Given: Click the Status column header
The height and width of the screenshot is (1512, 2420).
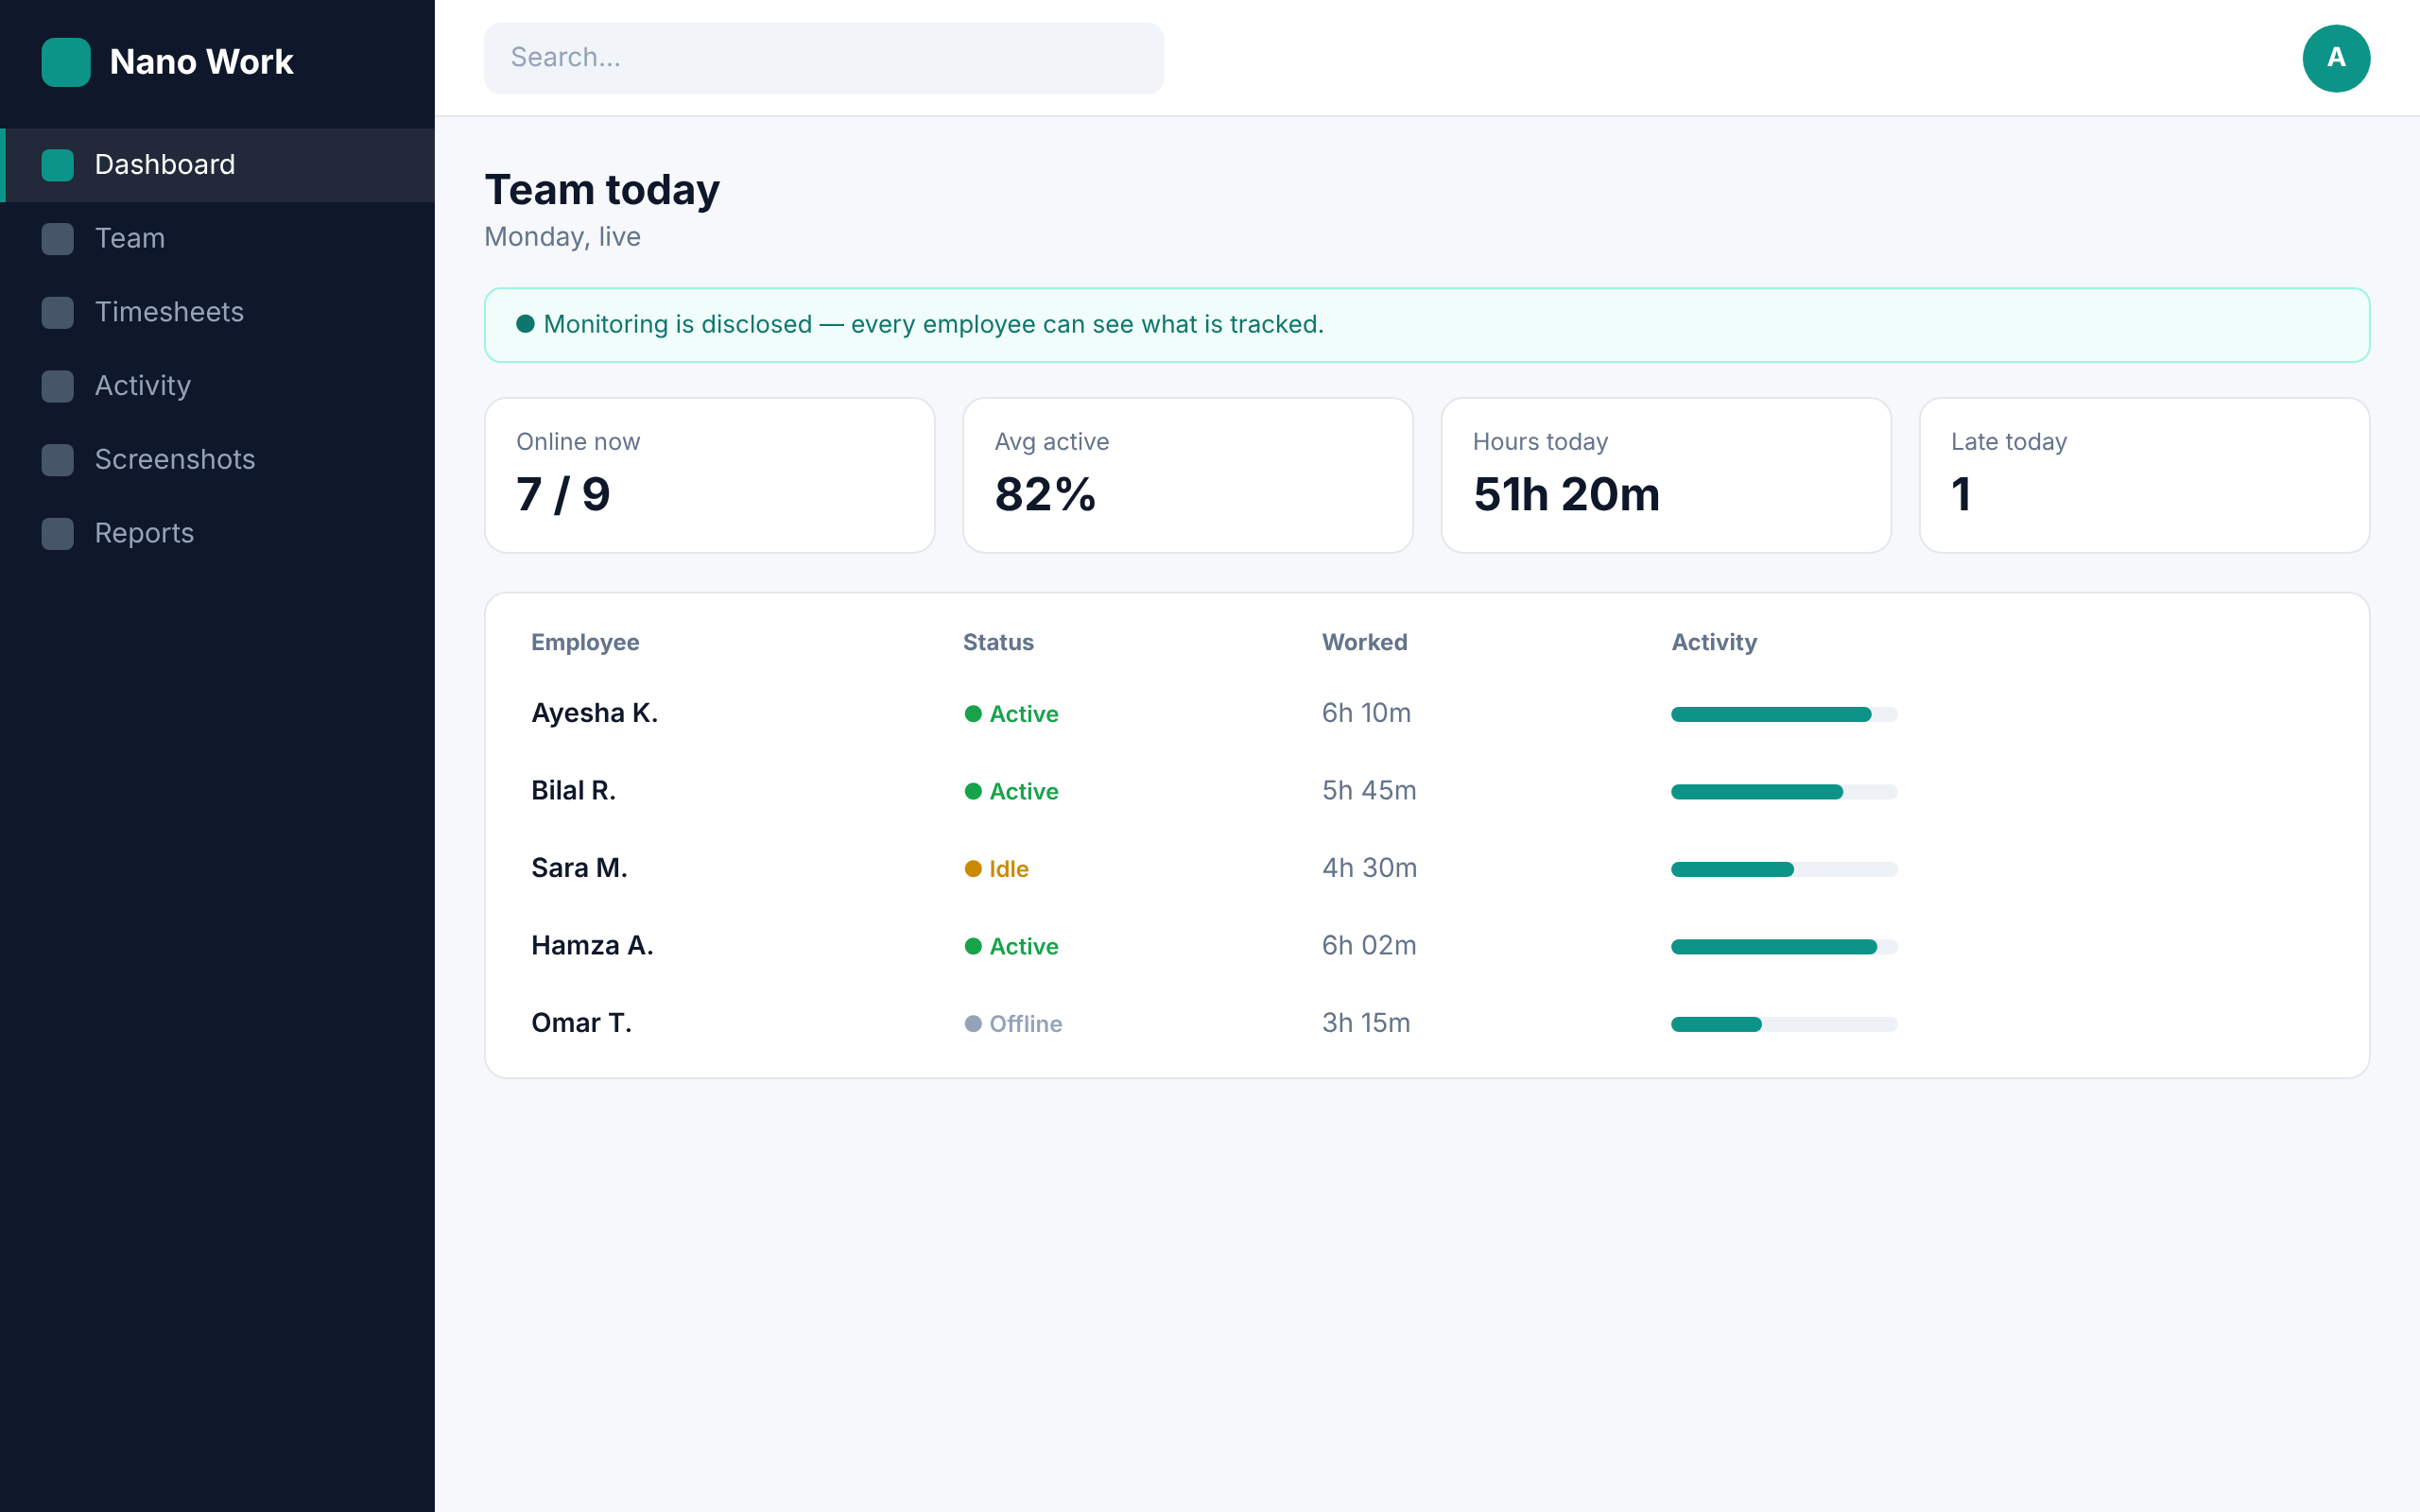Looking at the screenshot, I should [998, 643].
